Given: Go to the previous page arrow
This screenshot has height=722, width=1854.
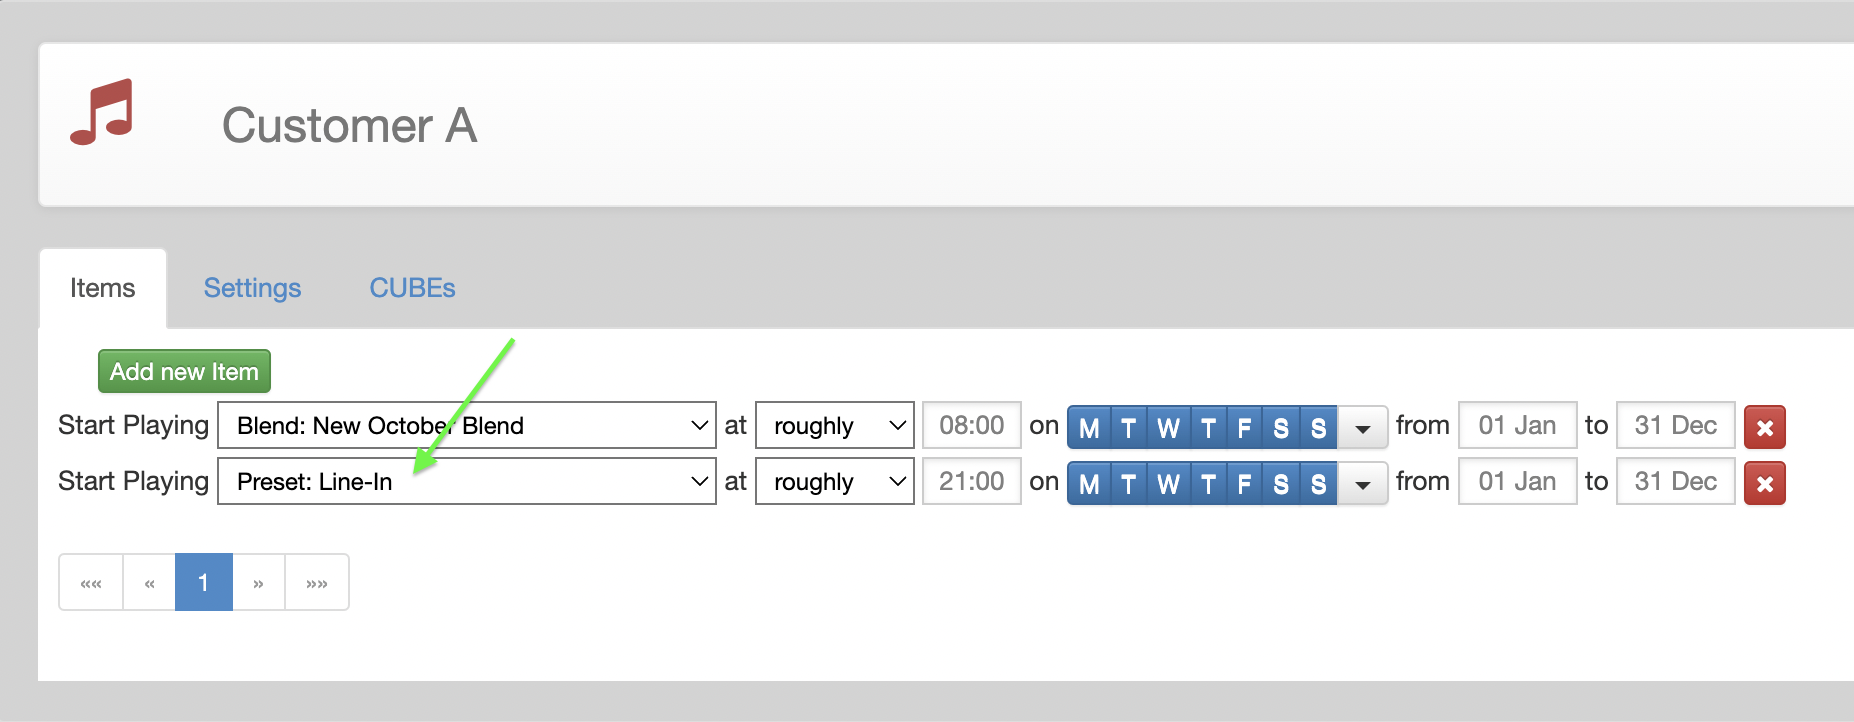Looking at the screenshot, I should click(149, 582).
